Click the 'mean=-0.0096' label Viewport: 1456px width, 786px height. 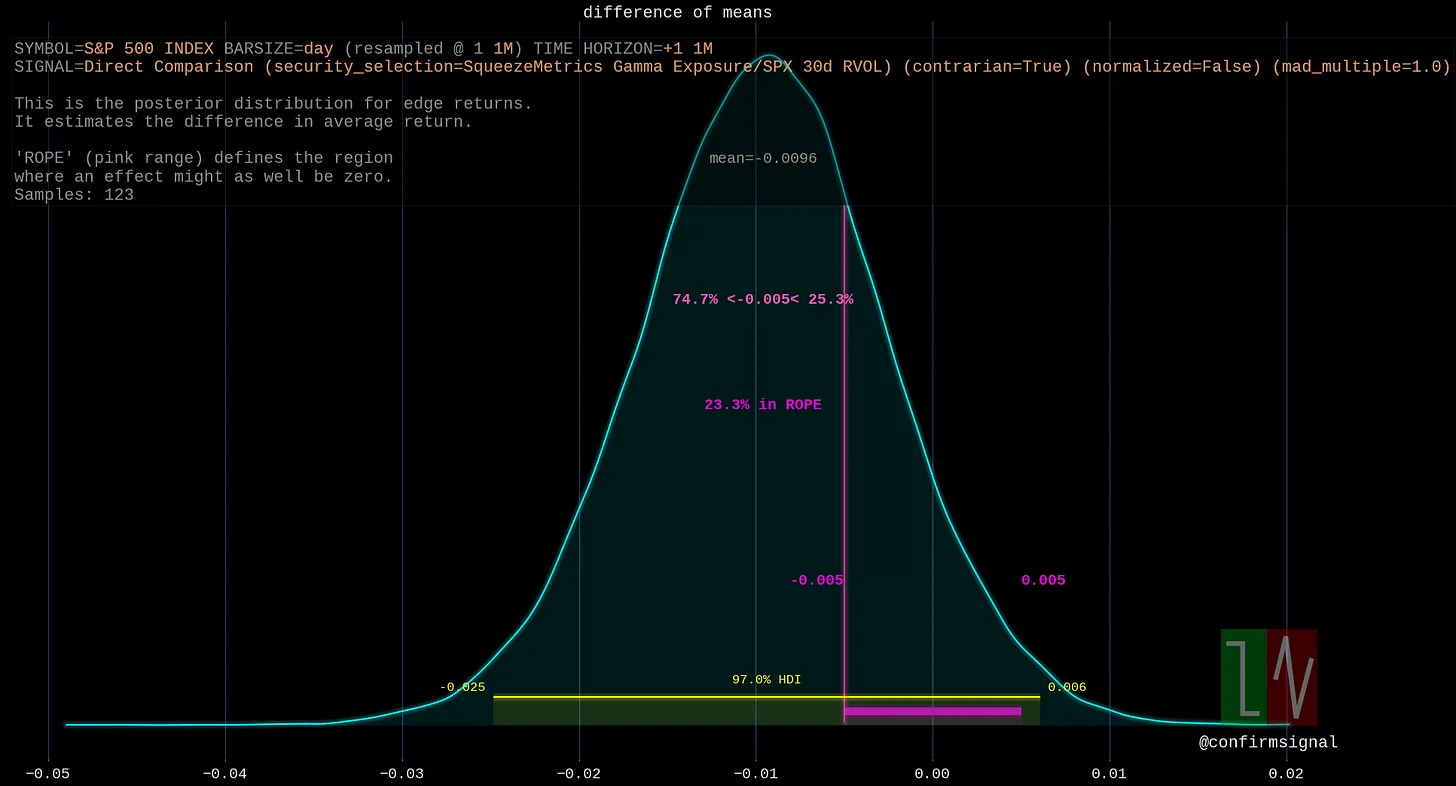pyautogui.click(x=763, y=158)
